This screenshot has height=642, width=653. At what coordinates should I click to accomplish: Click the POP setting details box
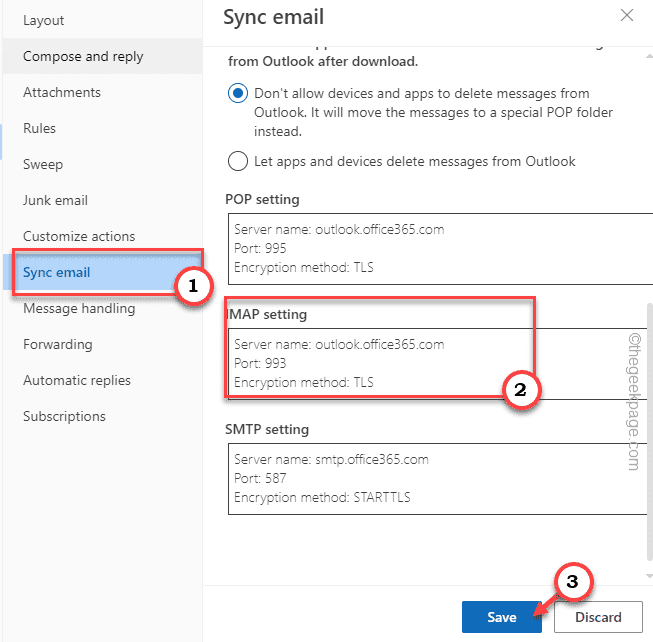point(440,249)
